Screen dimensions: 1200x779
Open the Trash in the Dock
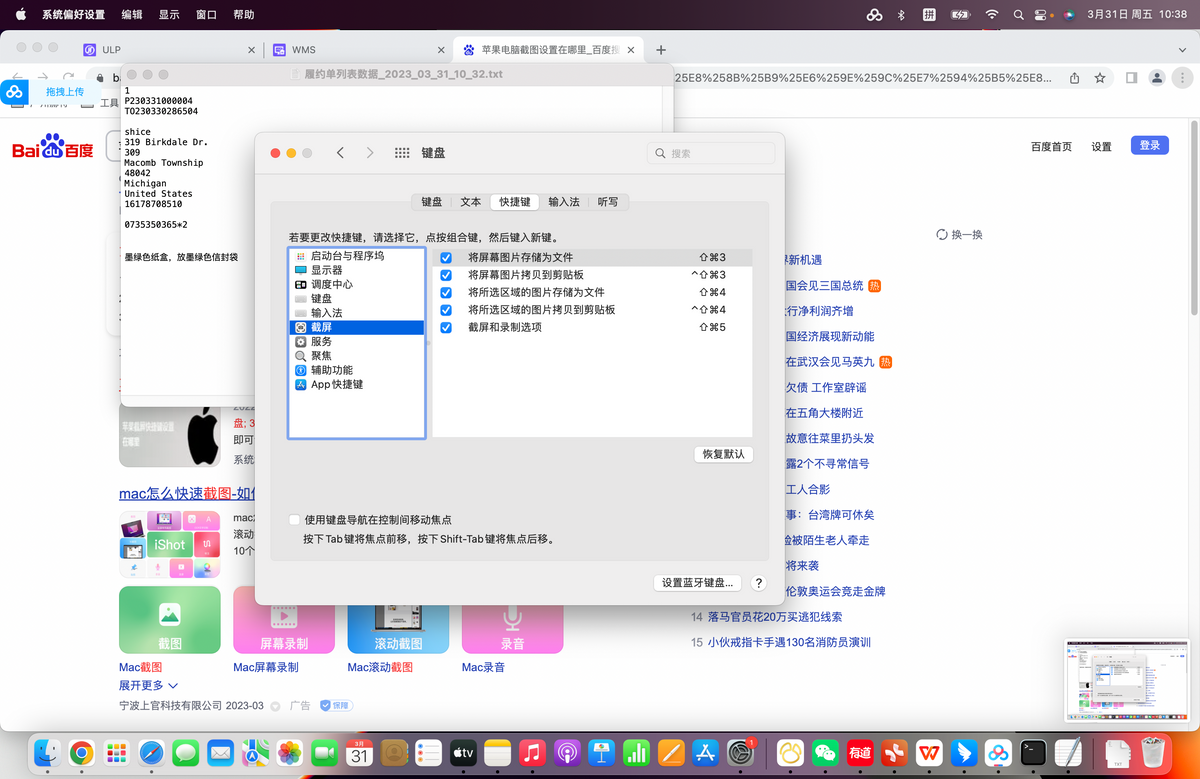(1153, 753)
